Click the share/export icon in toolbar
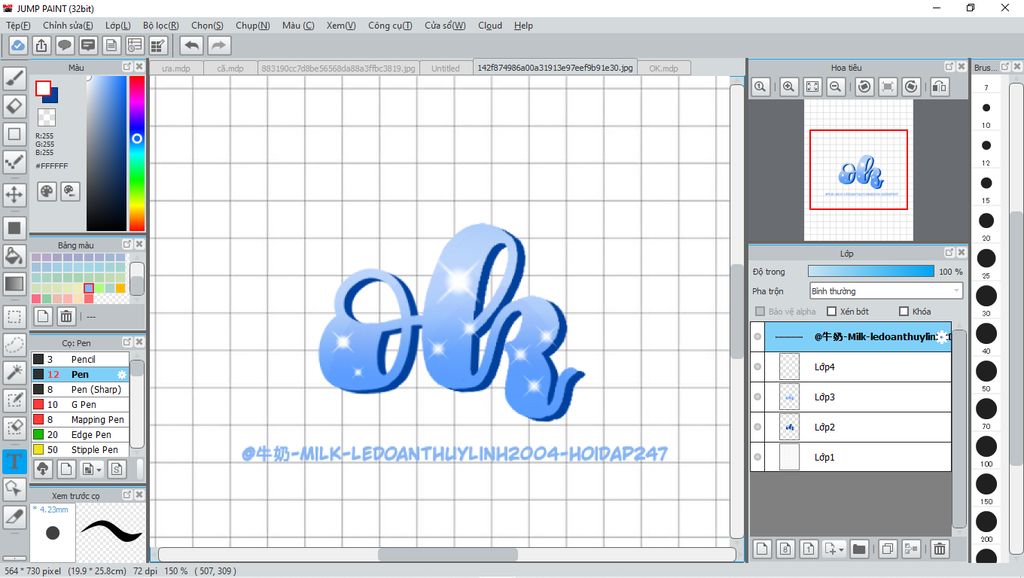 pos(41,45)
